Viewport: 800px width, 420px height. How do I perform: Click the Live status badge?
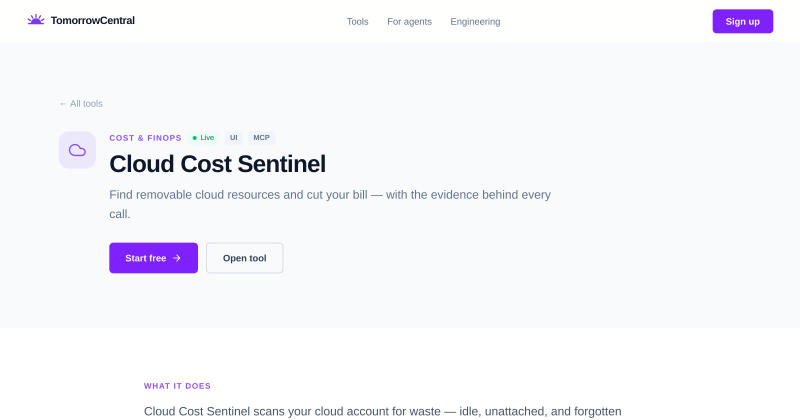203,138
